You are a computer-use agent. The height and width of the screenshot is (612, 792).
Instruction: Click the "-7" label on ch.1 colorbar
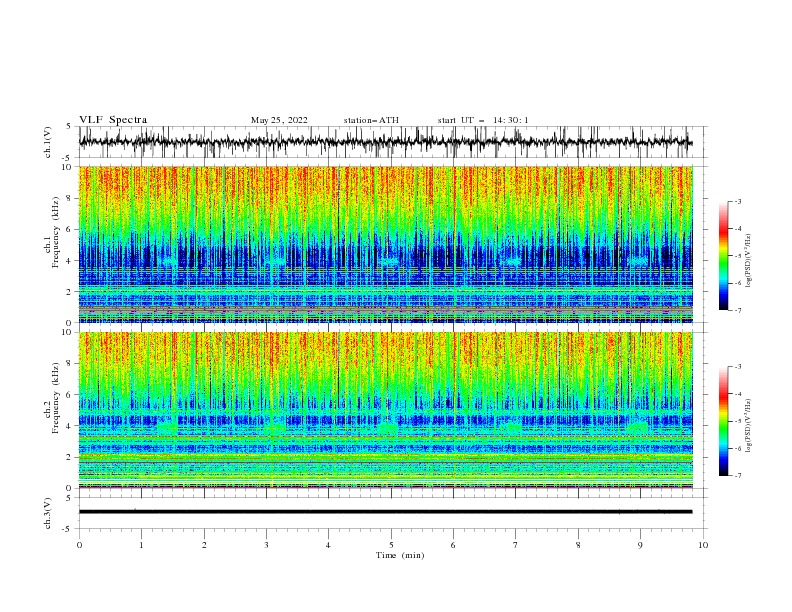[738, 310]
